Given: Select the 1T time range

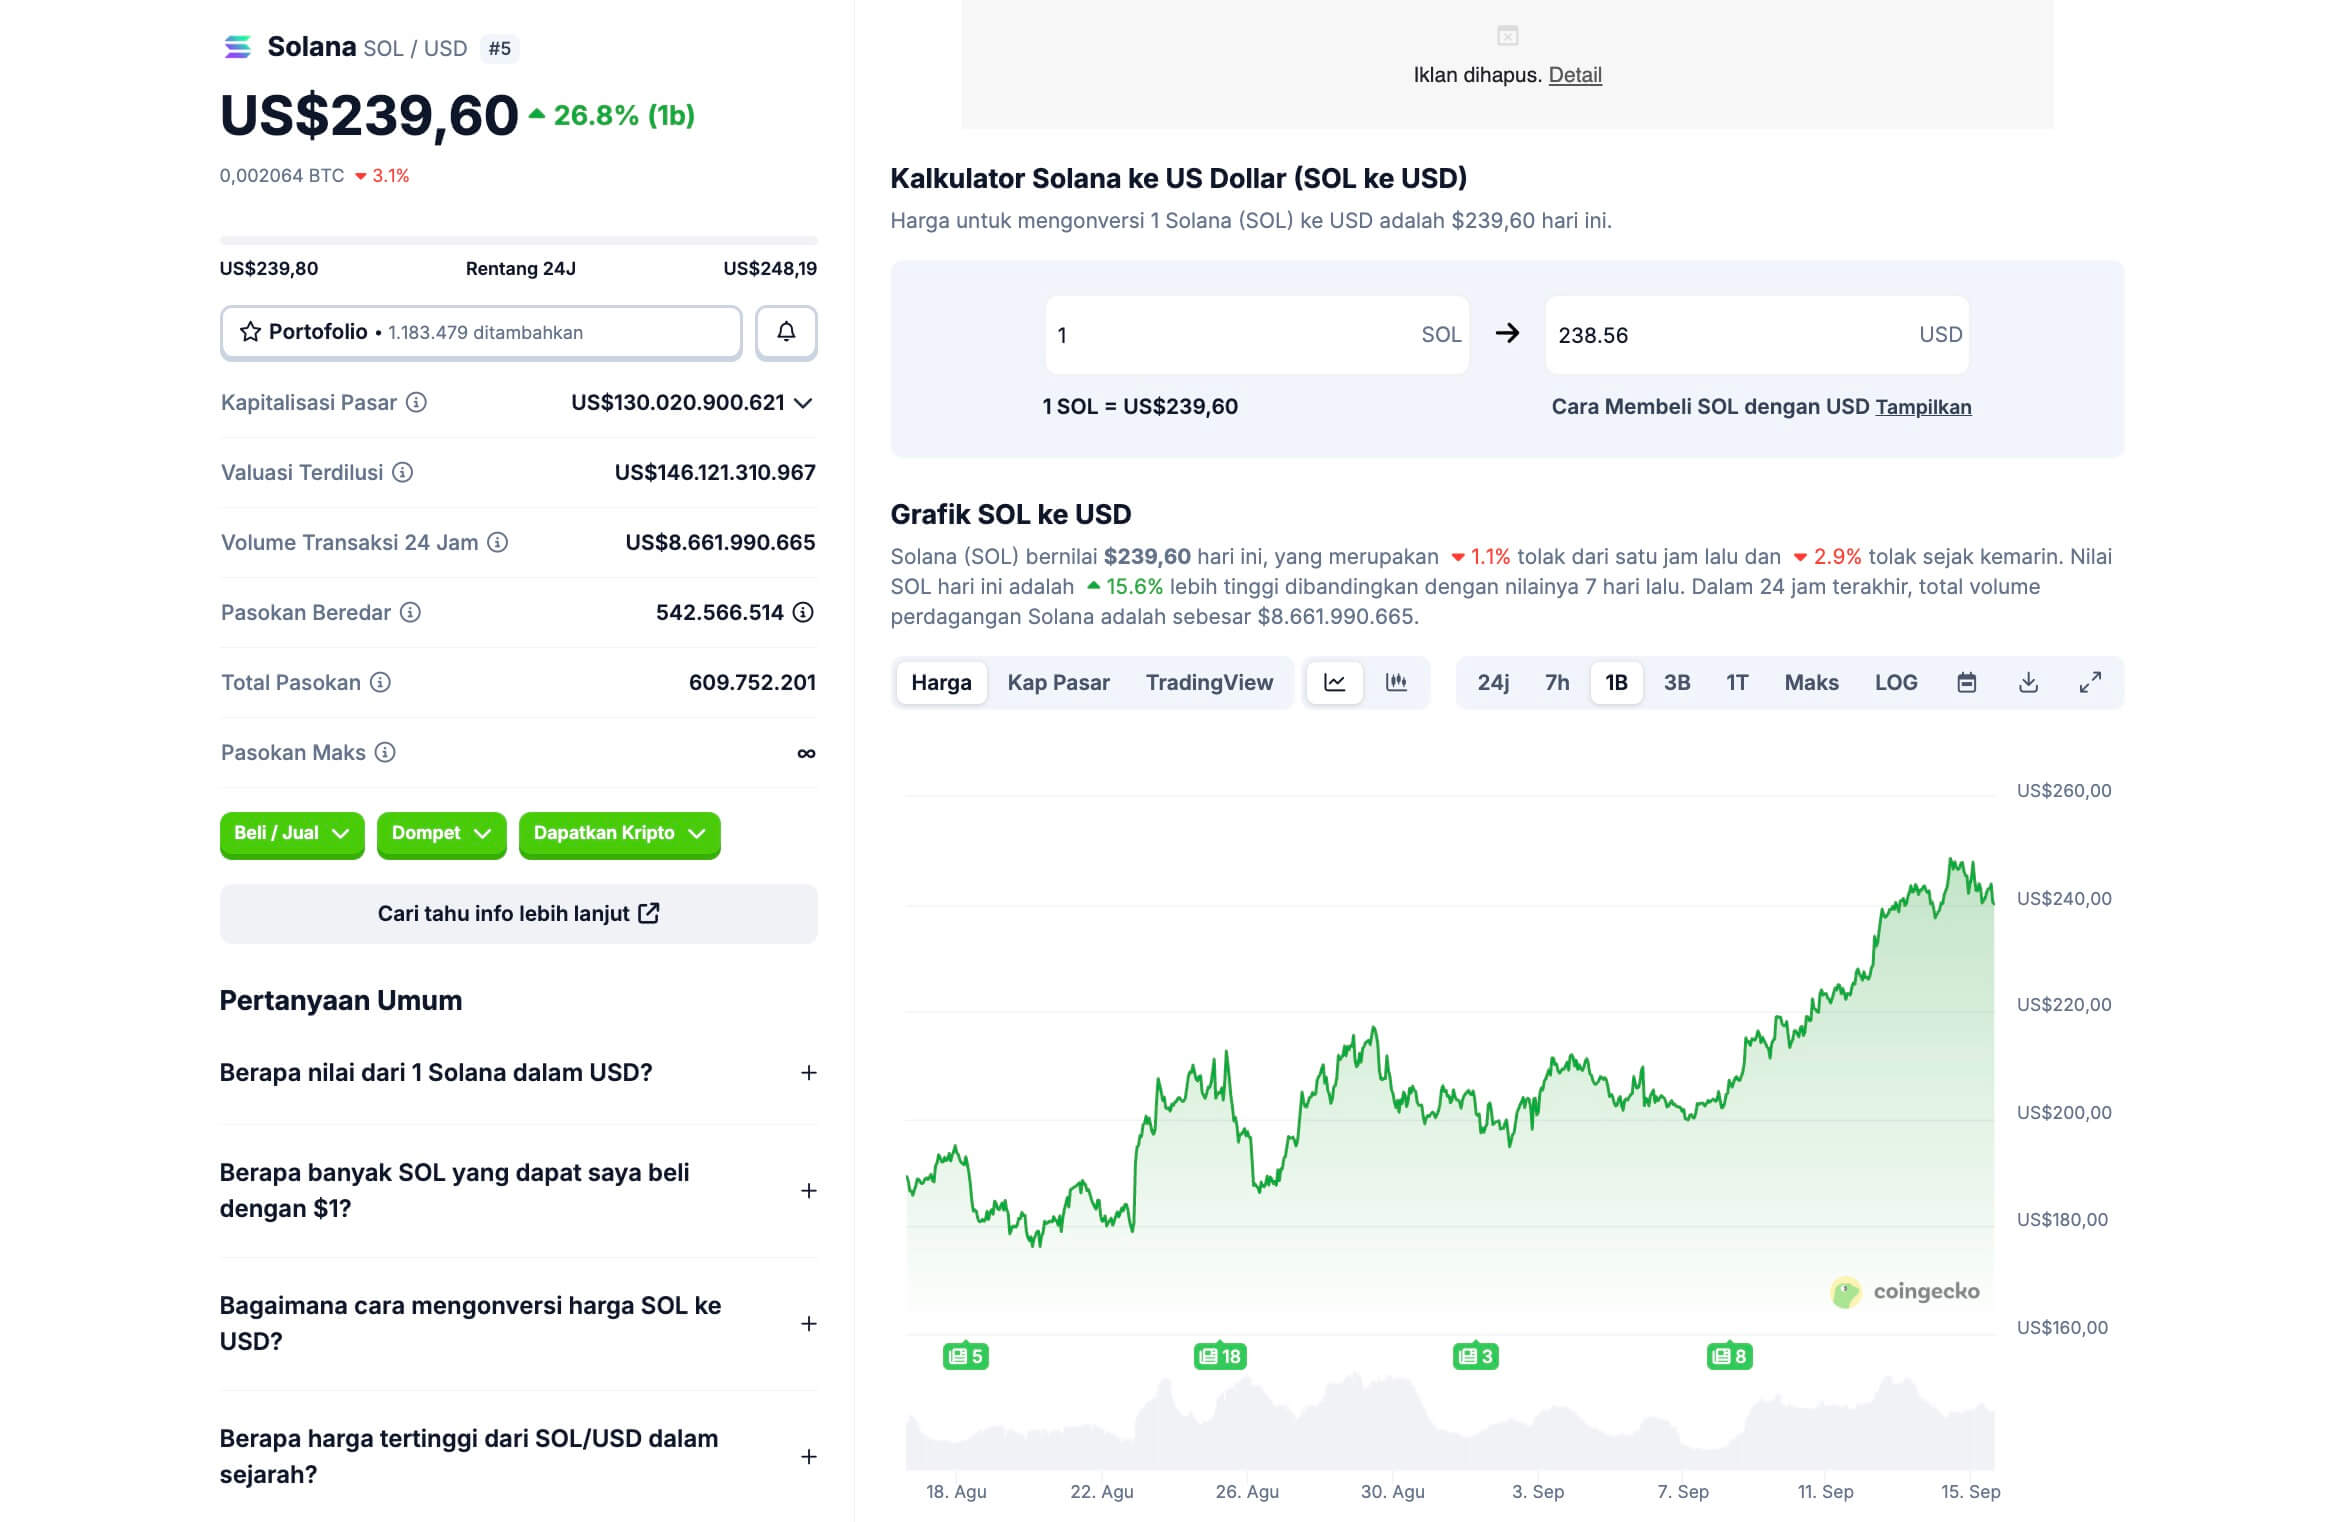Looking at the screenshot, I should tap(1737, 682).
